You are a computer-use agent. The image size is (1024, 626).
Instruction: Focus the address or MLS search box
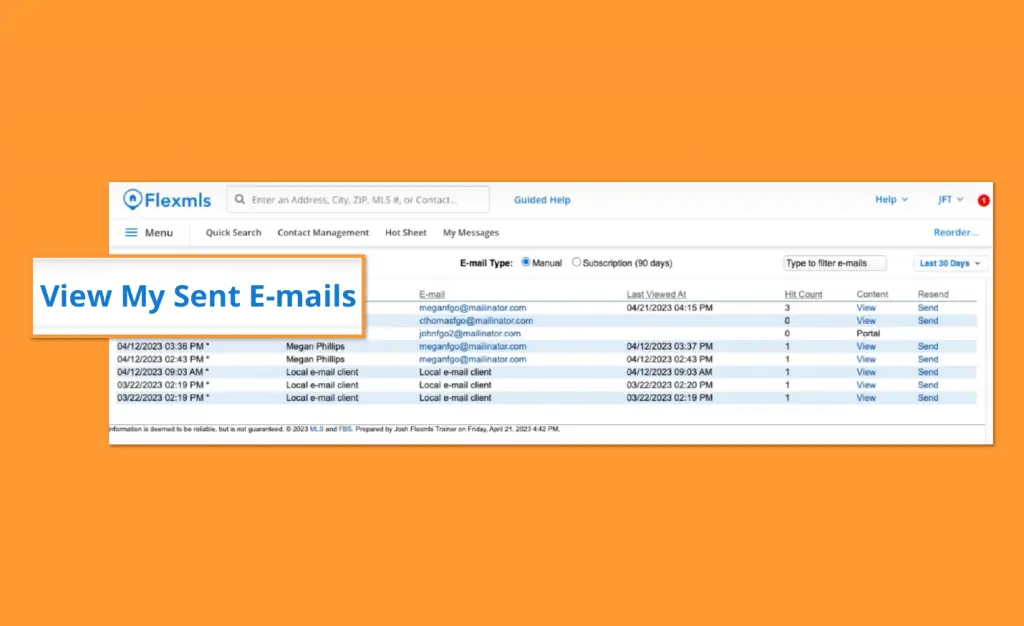coord(367,200)
